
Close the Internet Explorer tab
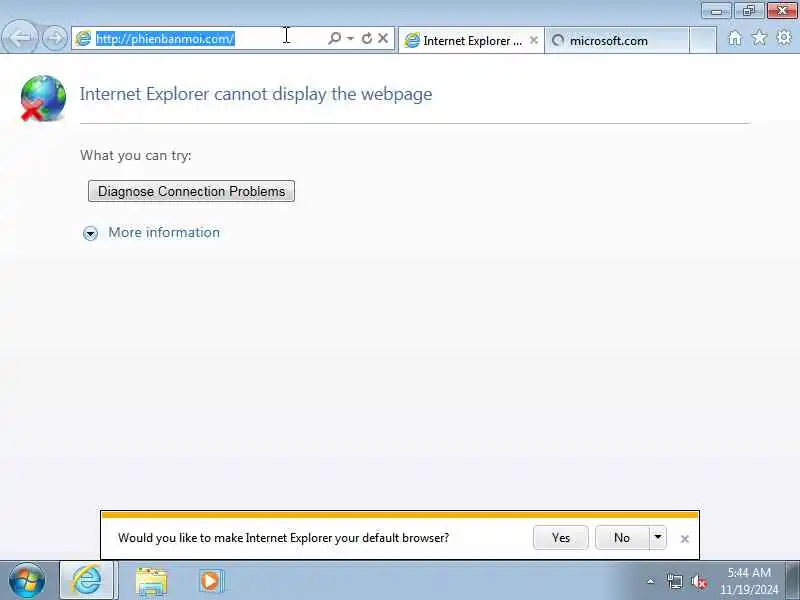534,40
